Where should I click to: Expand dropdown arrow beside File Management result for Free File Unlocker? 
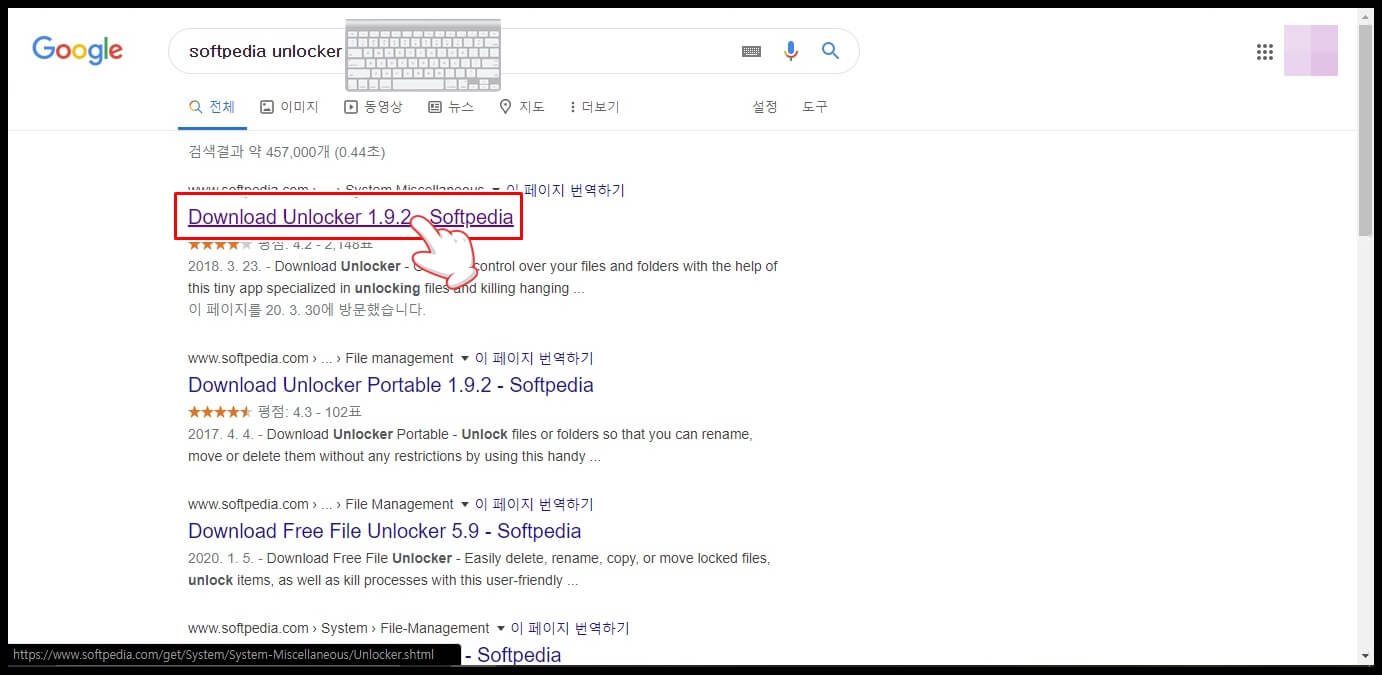pyautogui.click(x=464, y=504)
